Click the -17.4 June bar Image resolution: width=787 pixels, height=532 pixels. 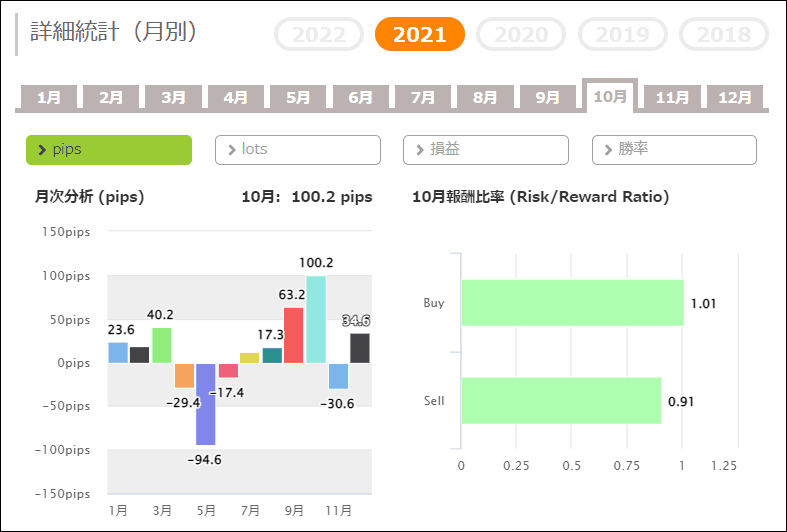[x=228, y=370]
